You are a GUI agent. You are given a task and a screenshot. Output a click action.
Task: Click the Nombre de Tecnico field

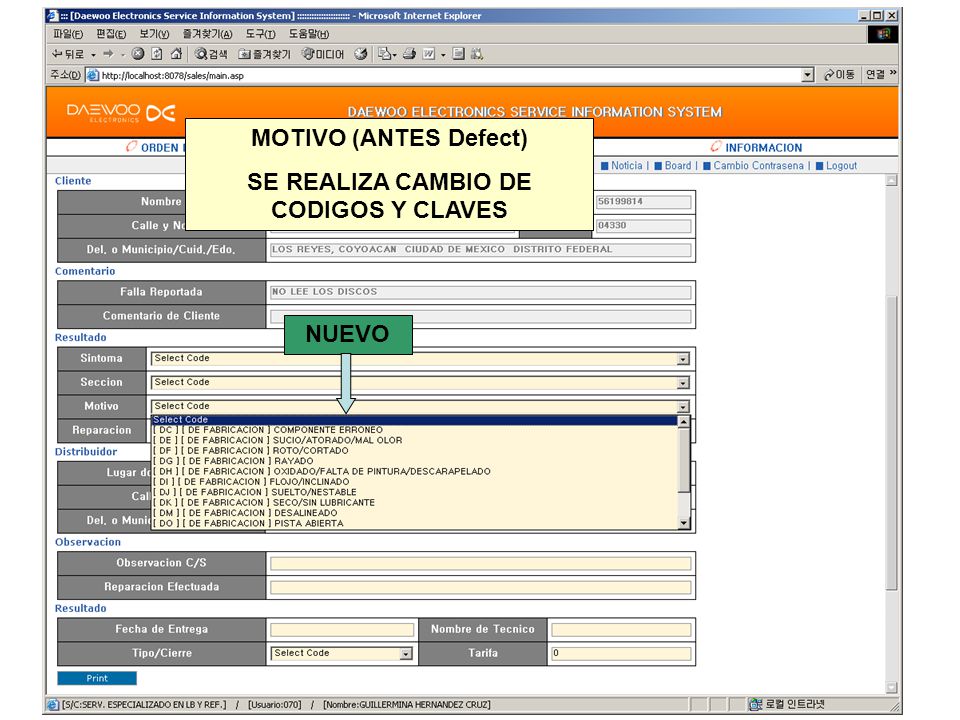click(621, 630)
